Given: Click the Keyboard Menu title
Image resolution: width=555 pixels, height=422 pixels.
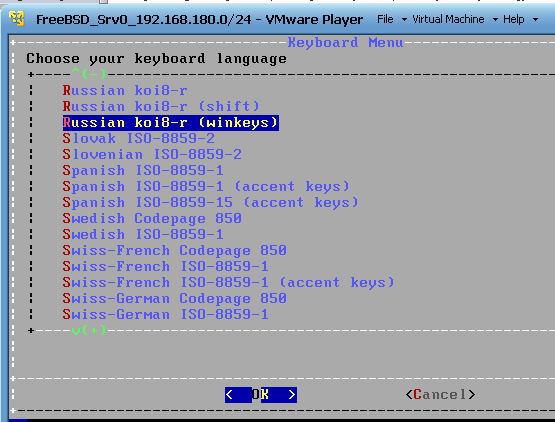Looking at the screenshot, I should [x=345, y=42].
